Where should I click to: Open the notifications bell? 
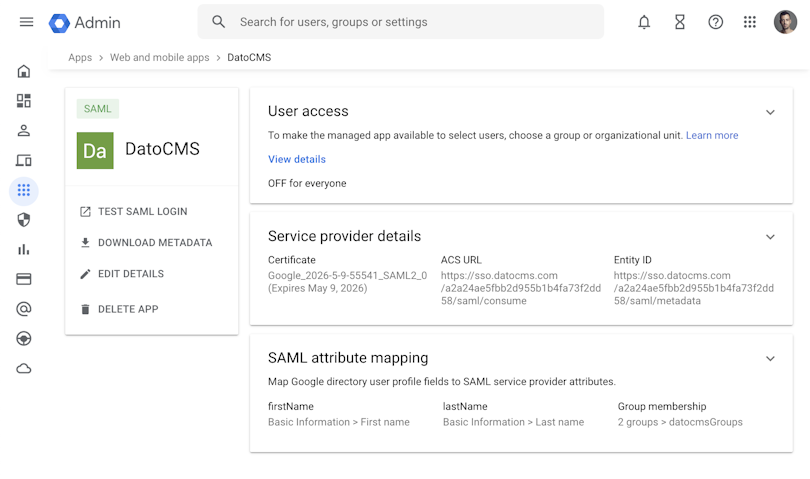coord(644,22)
